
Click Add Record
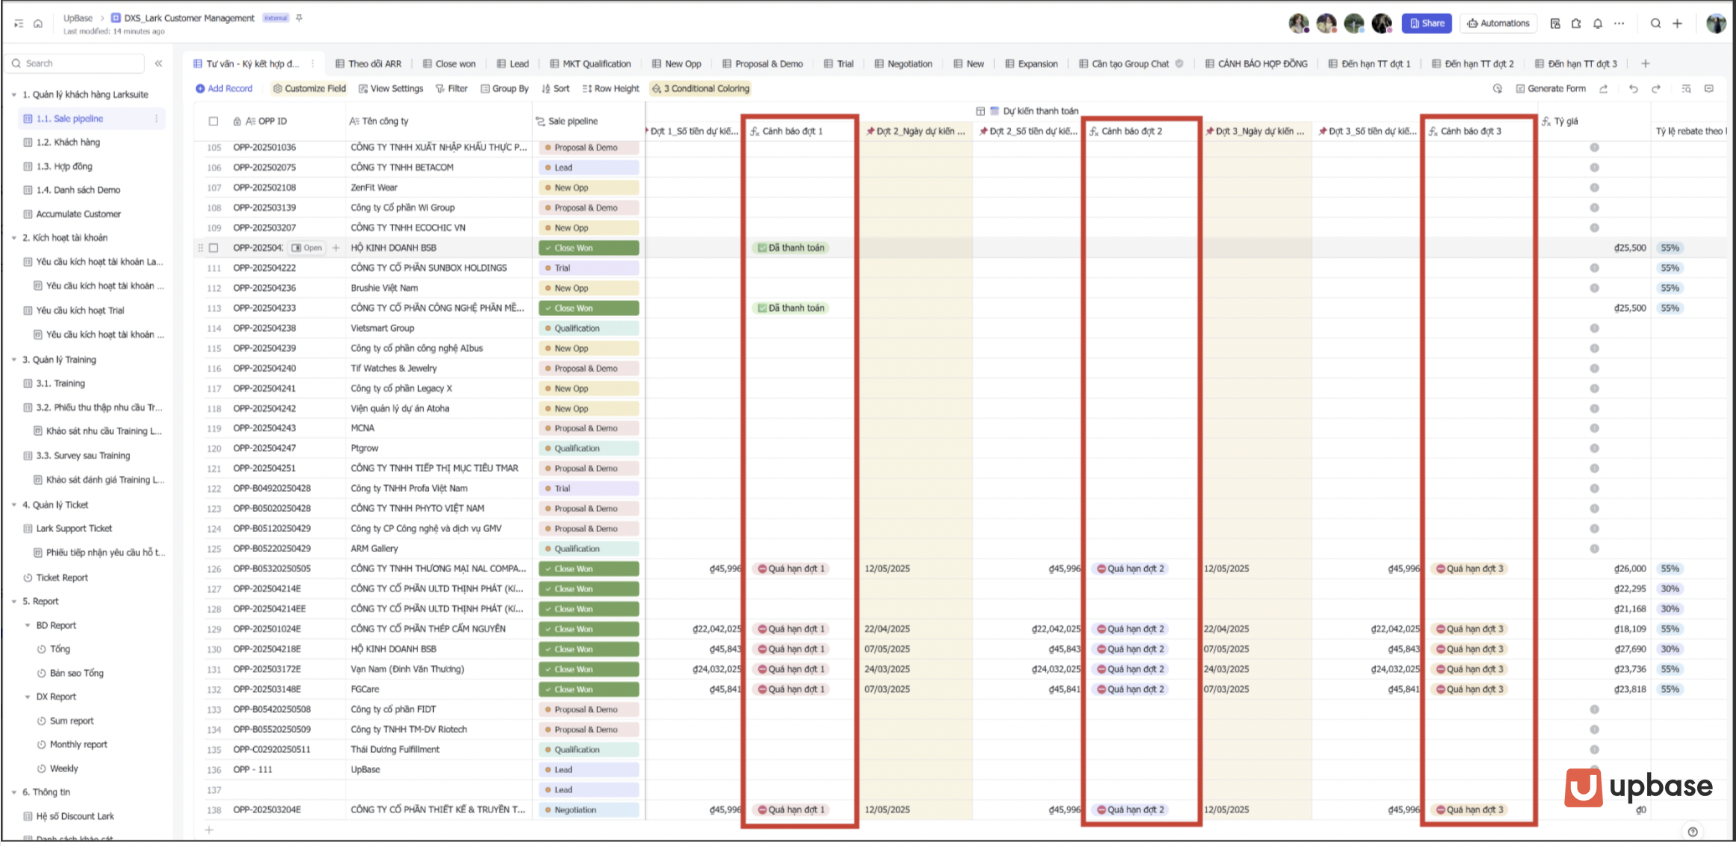(x=224, y=88)
